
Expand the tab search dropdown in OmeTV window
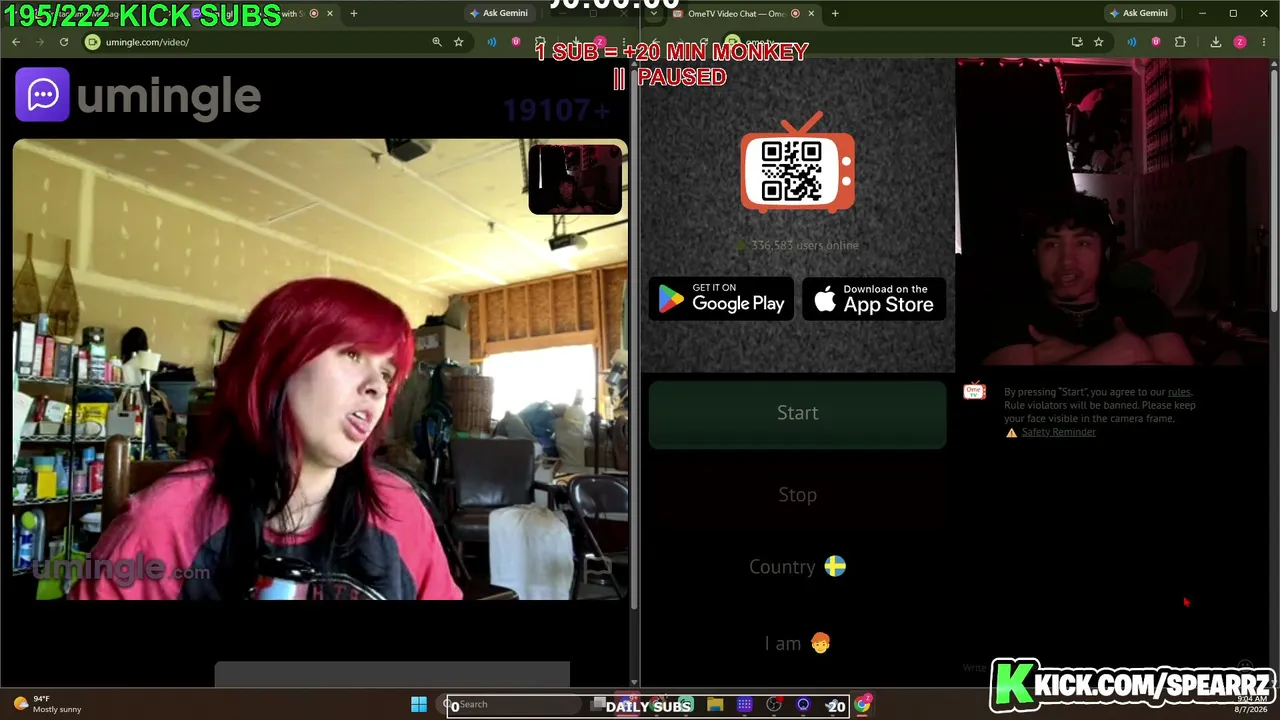[653, 14]
